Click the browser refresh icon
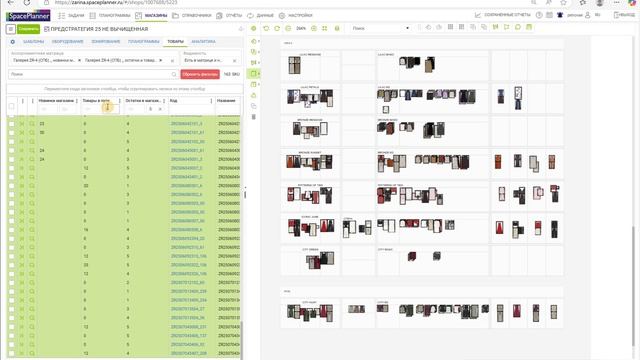 coord(27,2)
